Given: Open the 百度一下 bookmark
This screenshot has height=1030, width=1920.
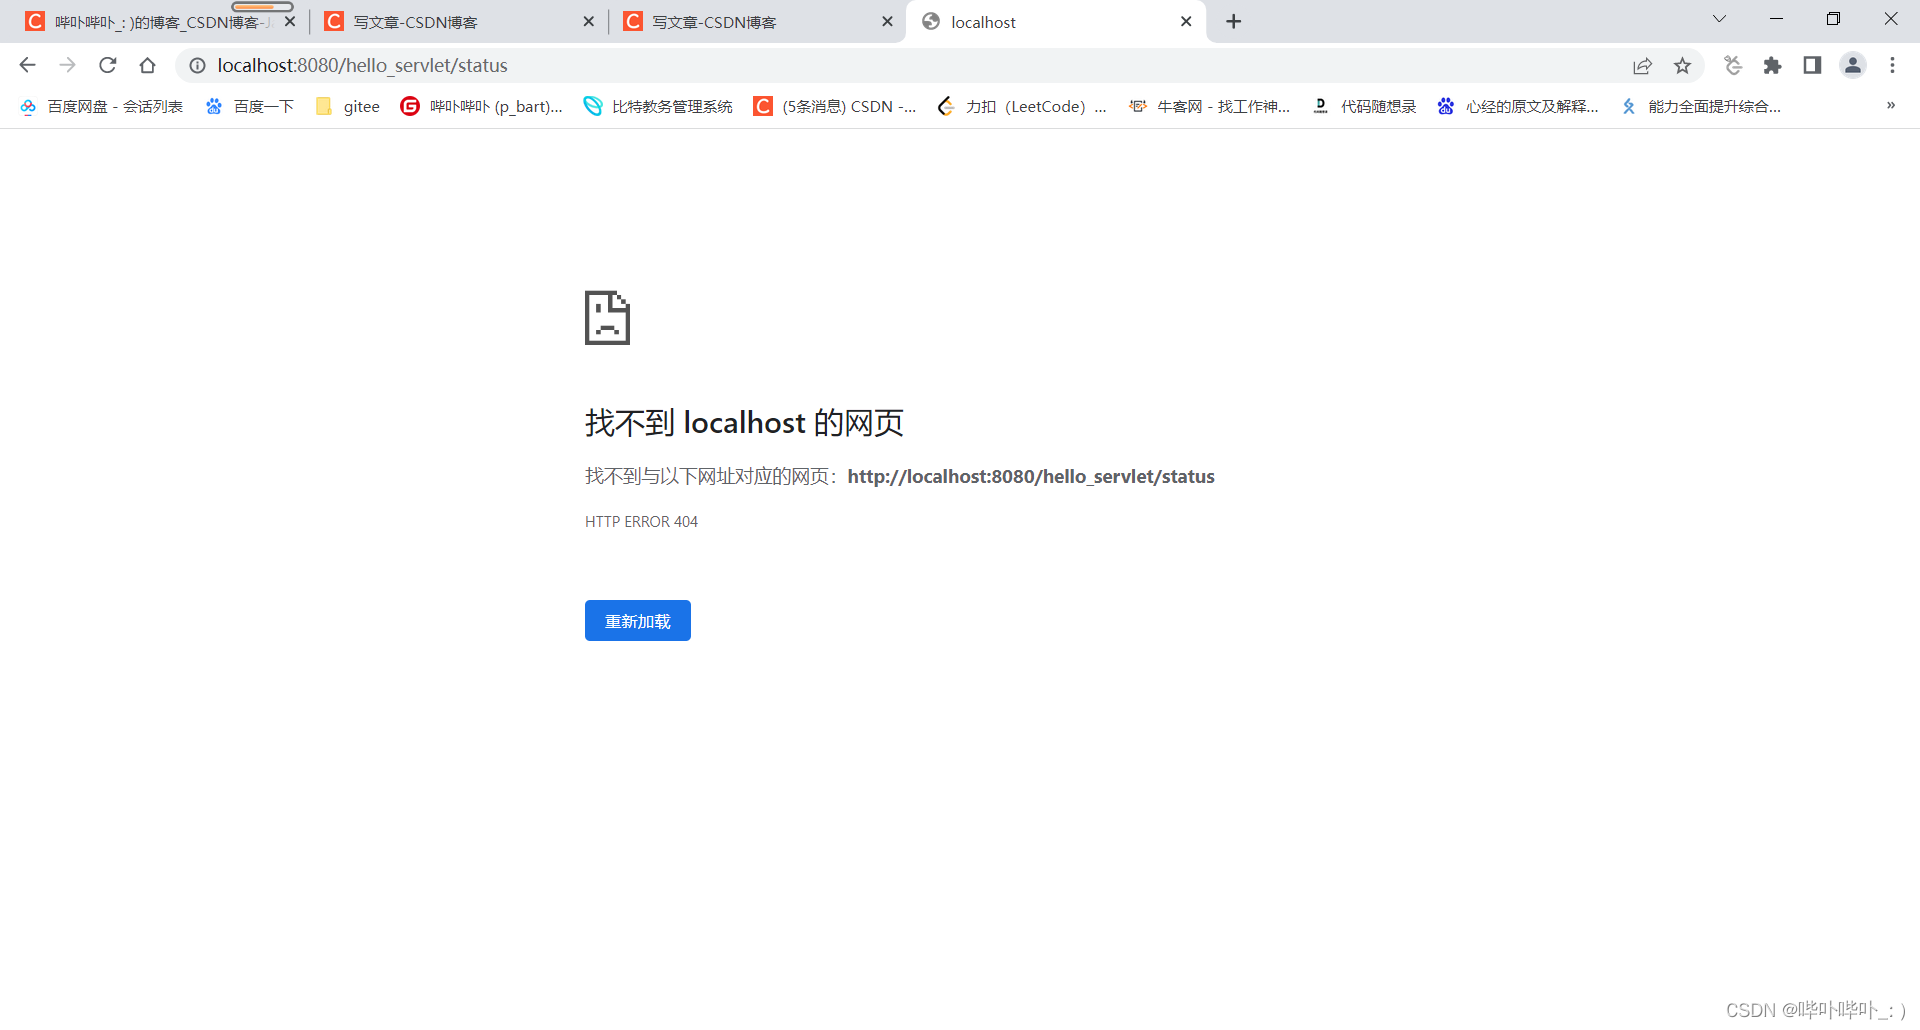Looking at the screenshot, I should pyautogui.click(x=250, y=106).
